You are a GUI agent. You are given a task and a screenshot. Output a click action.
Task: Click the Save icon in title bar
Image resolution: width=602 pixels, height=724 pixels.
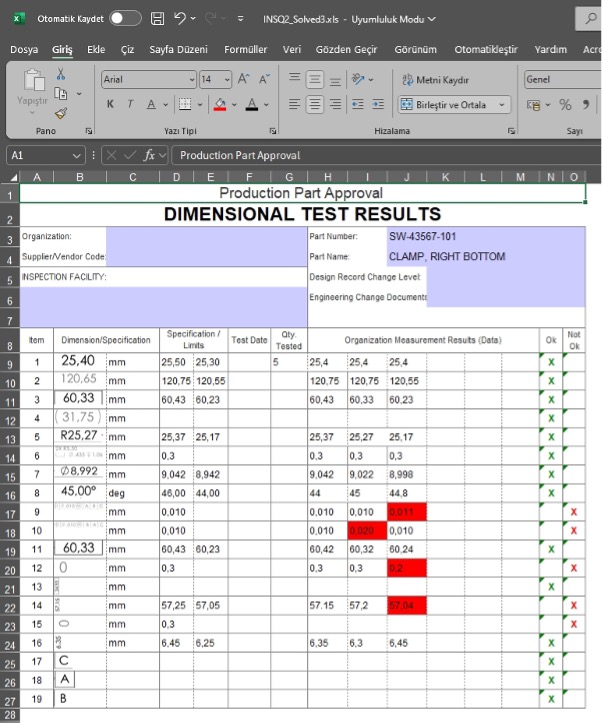157,19
